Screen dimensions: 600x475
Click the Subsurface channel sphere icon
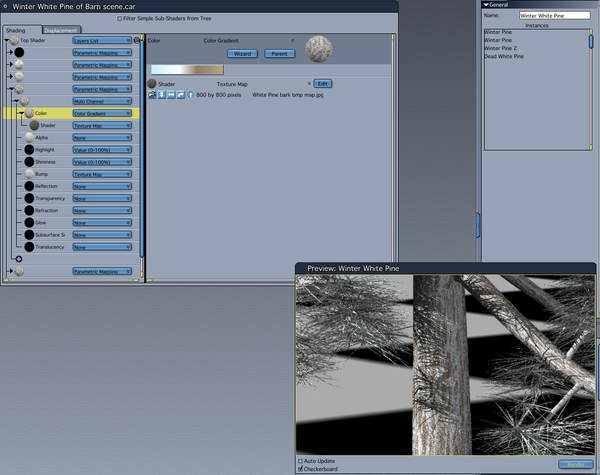click(x=29, y=235)
